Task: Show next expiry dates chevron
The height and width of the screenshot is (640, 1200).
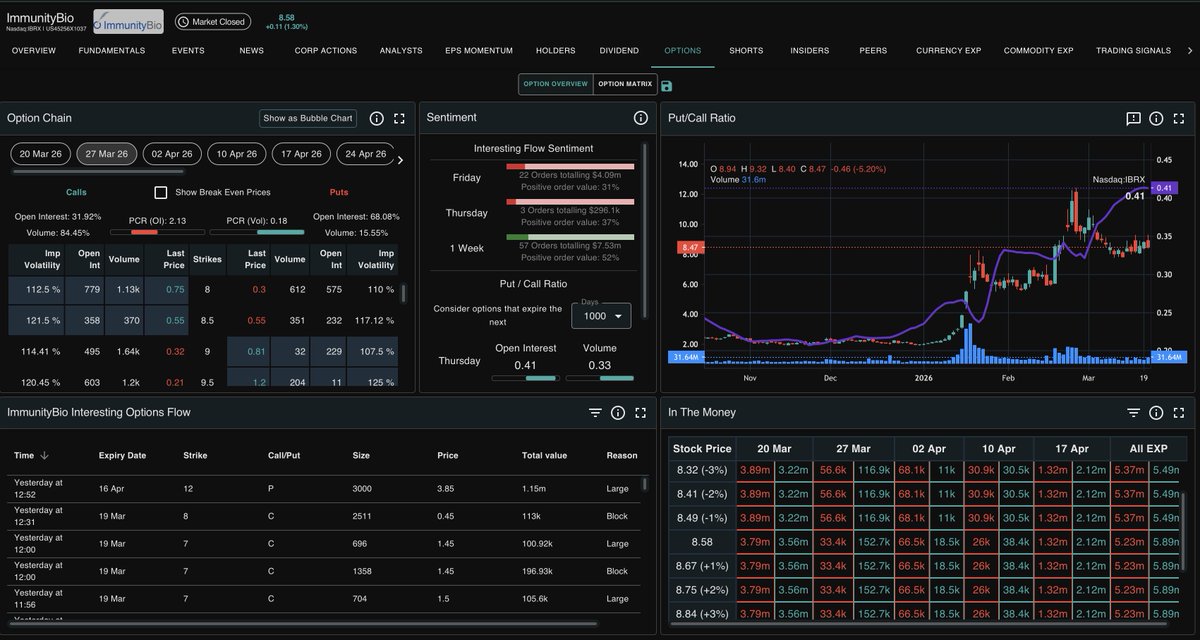Action: pos(400,159)
